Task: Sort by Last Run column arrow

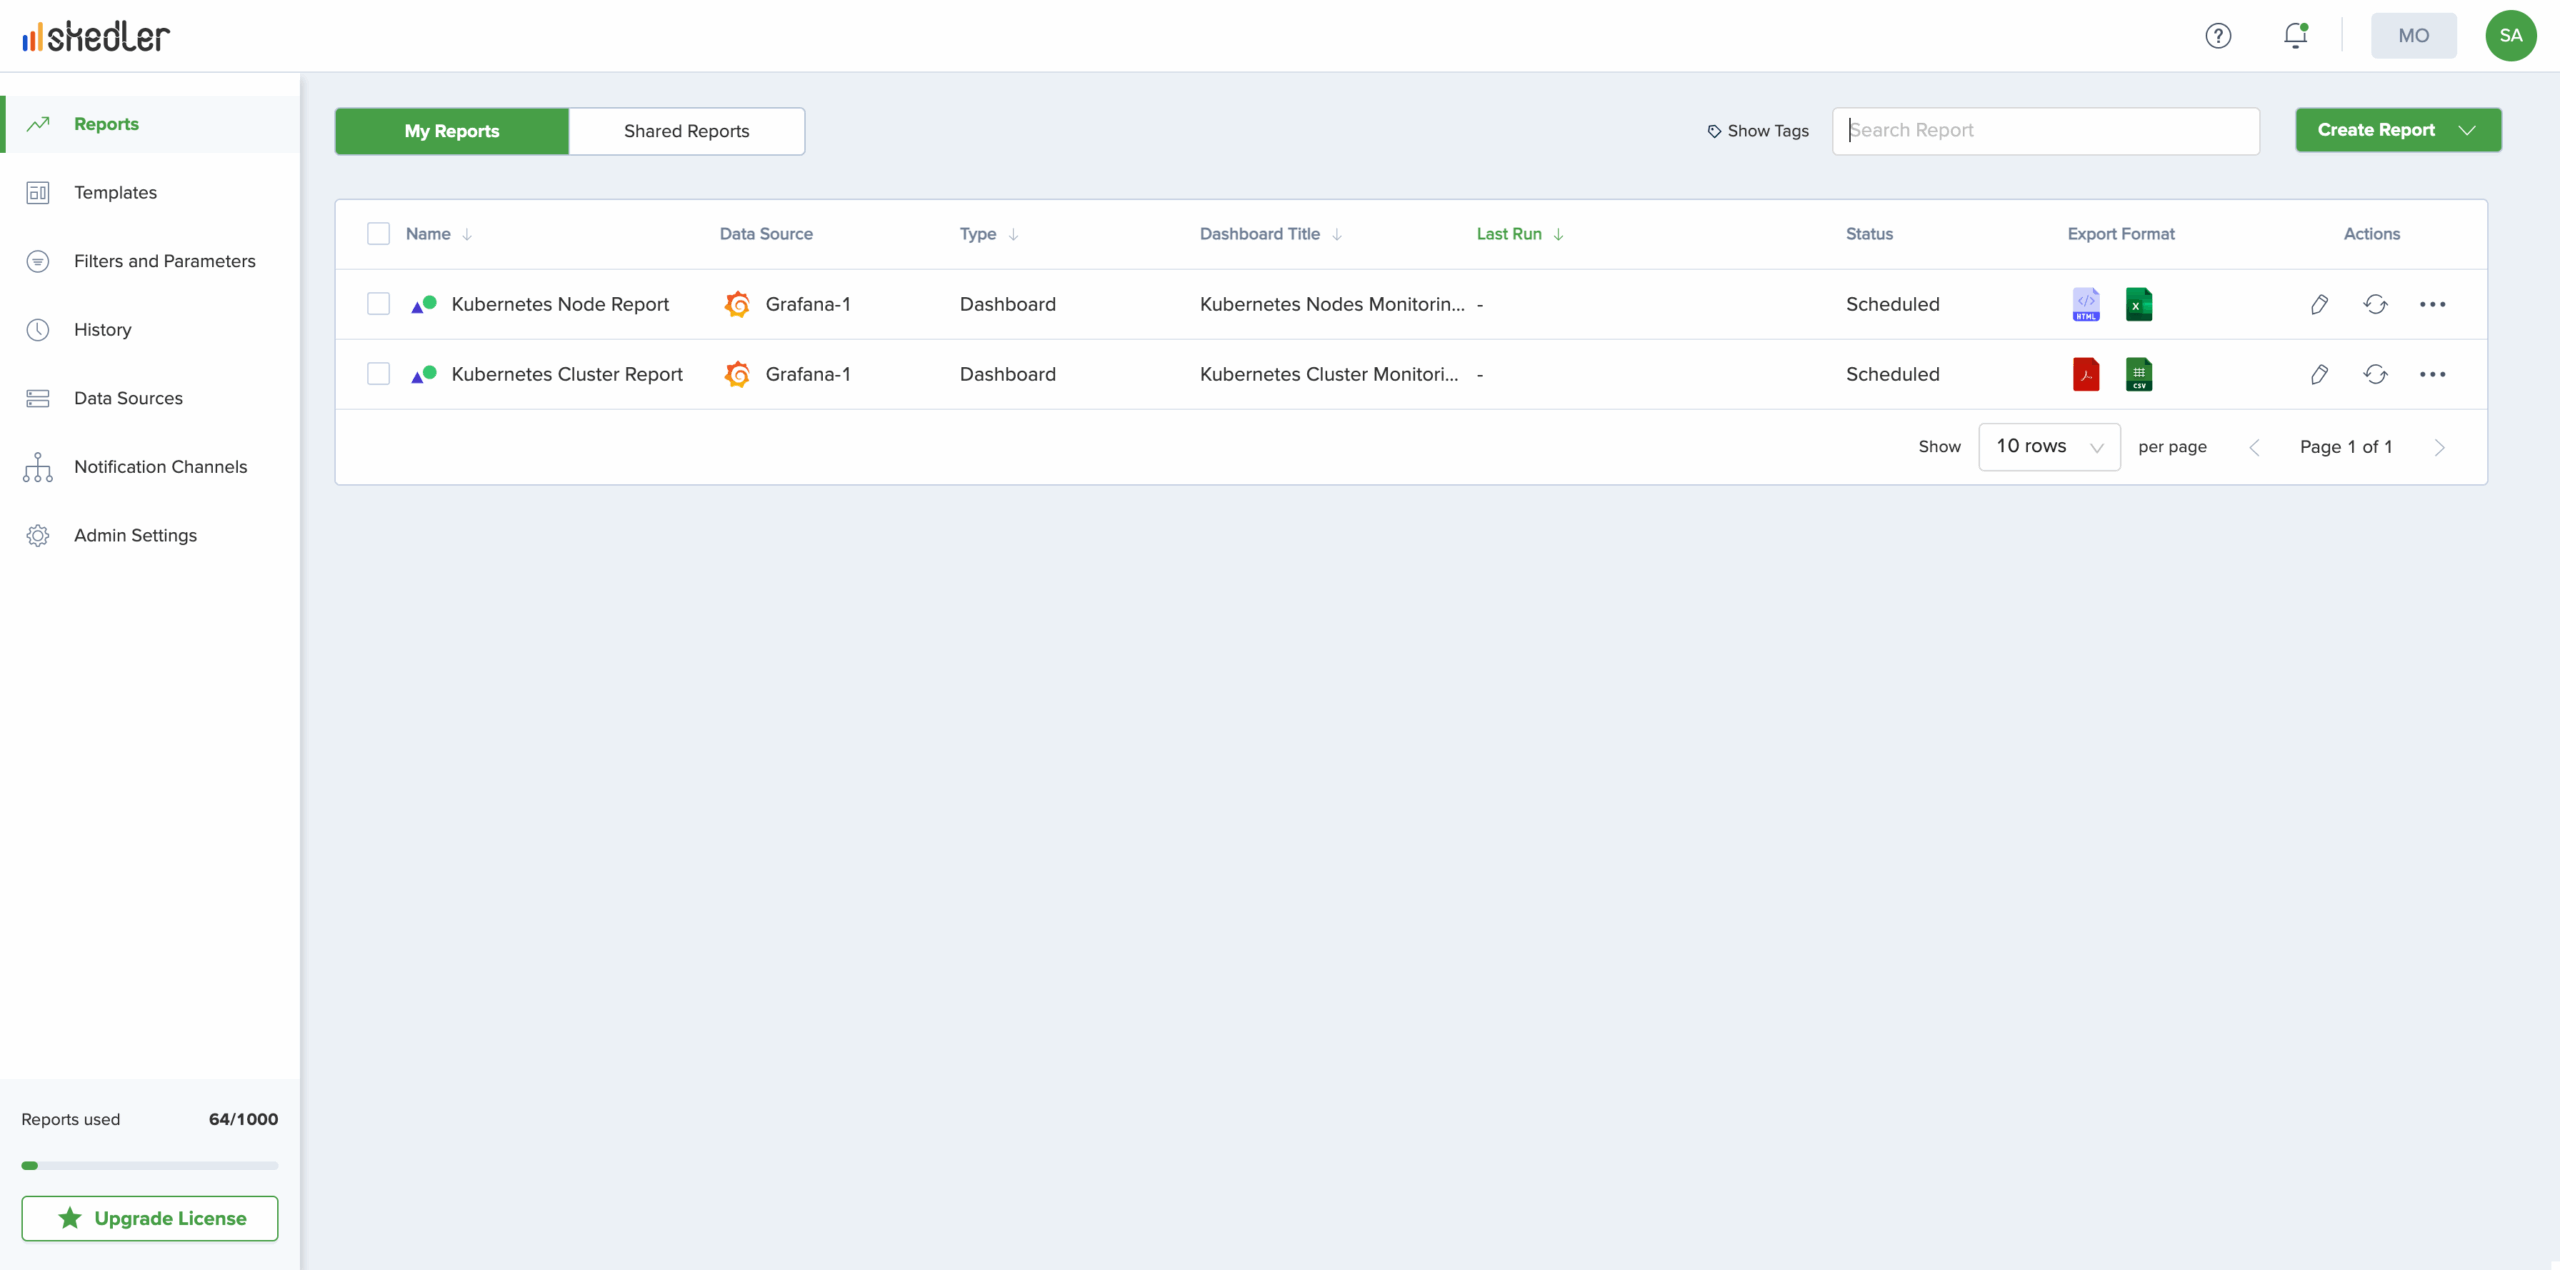Action: 1558,234
